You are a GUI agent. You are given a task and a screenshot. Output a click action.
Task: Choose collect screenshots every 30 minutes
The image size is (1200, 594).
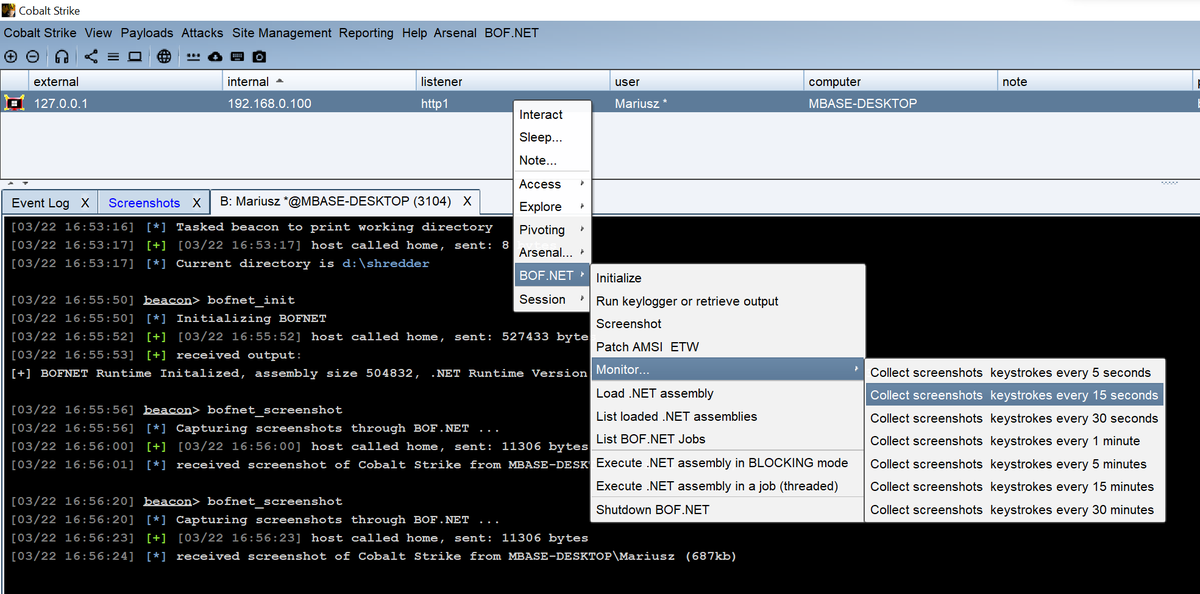point(1015,510)
